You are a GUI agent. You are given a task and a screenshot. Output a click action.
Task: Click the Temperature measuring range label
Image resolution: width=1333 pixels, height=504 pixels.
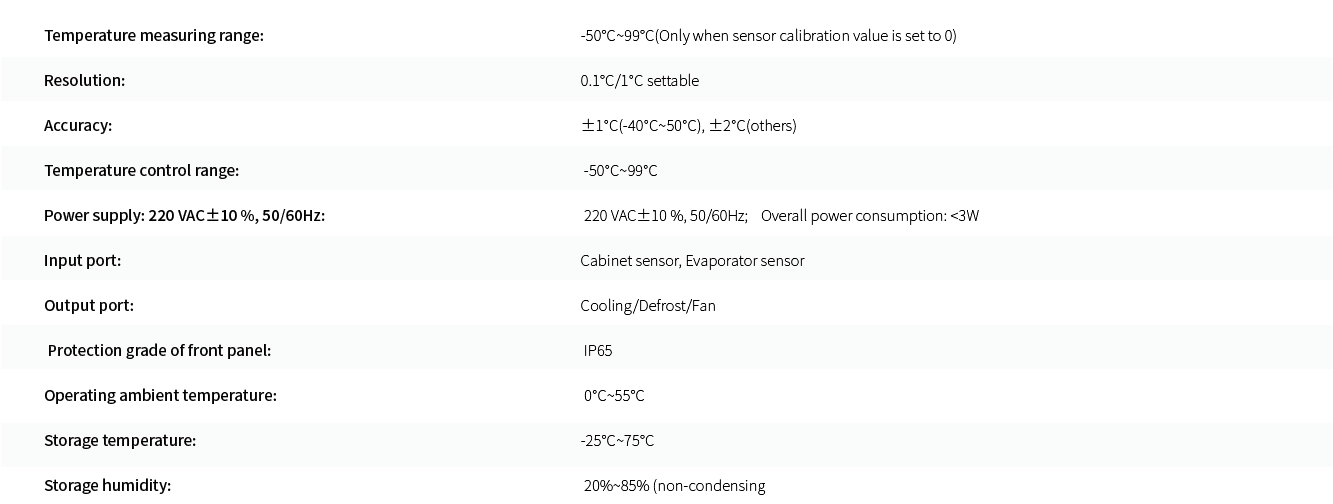coord(154,36)
